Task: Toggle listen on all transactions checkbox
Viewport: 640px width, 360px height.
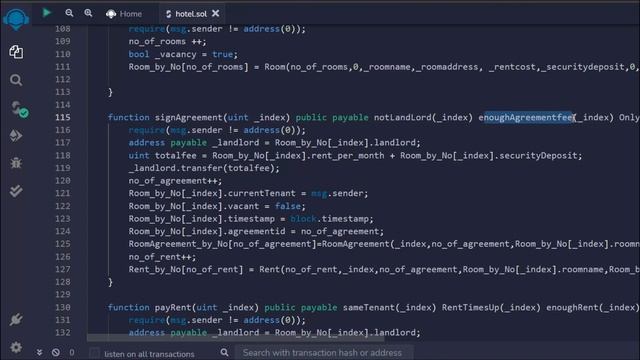Action: [x=94, y=353]
